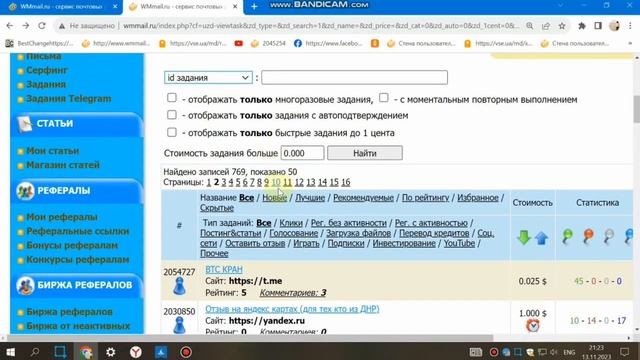The height and width of the screenshot is (360, 640).
Task: Open the YouTube bookmark icon
Action: (x=238, y=43)
